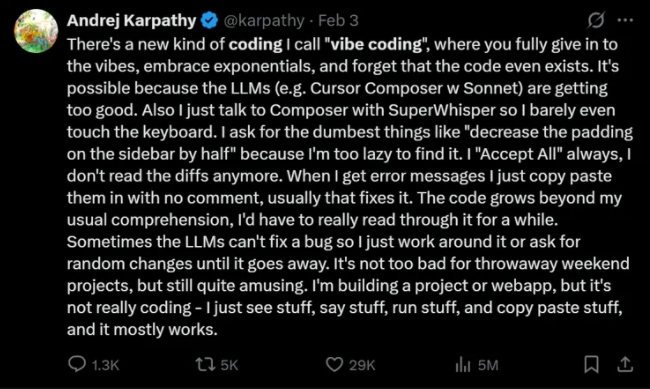Open the @karpathy handle link

[264, 21]
